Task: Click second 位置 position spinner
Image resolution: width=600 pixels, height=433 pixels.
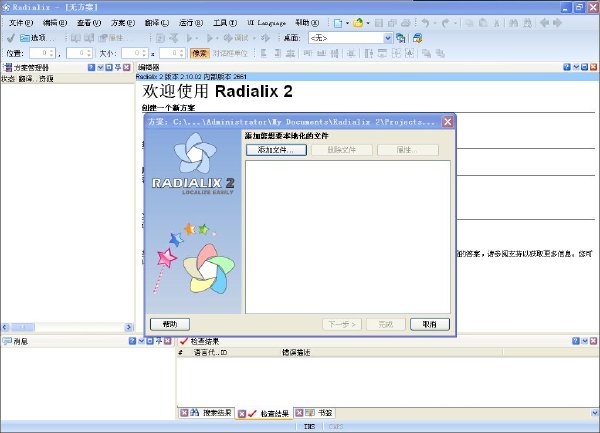Action: pos(79,53)
